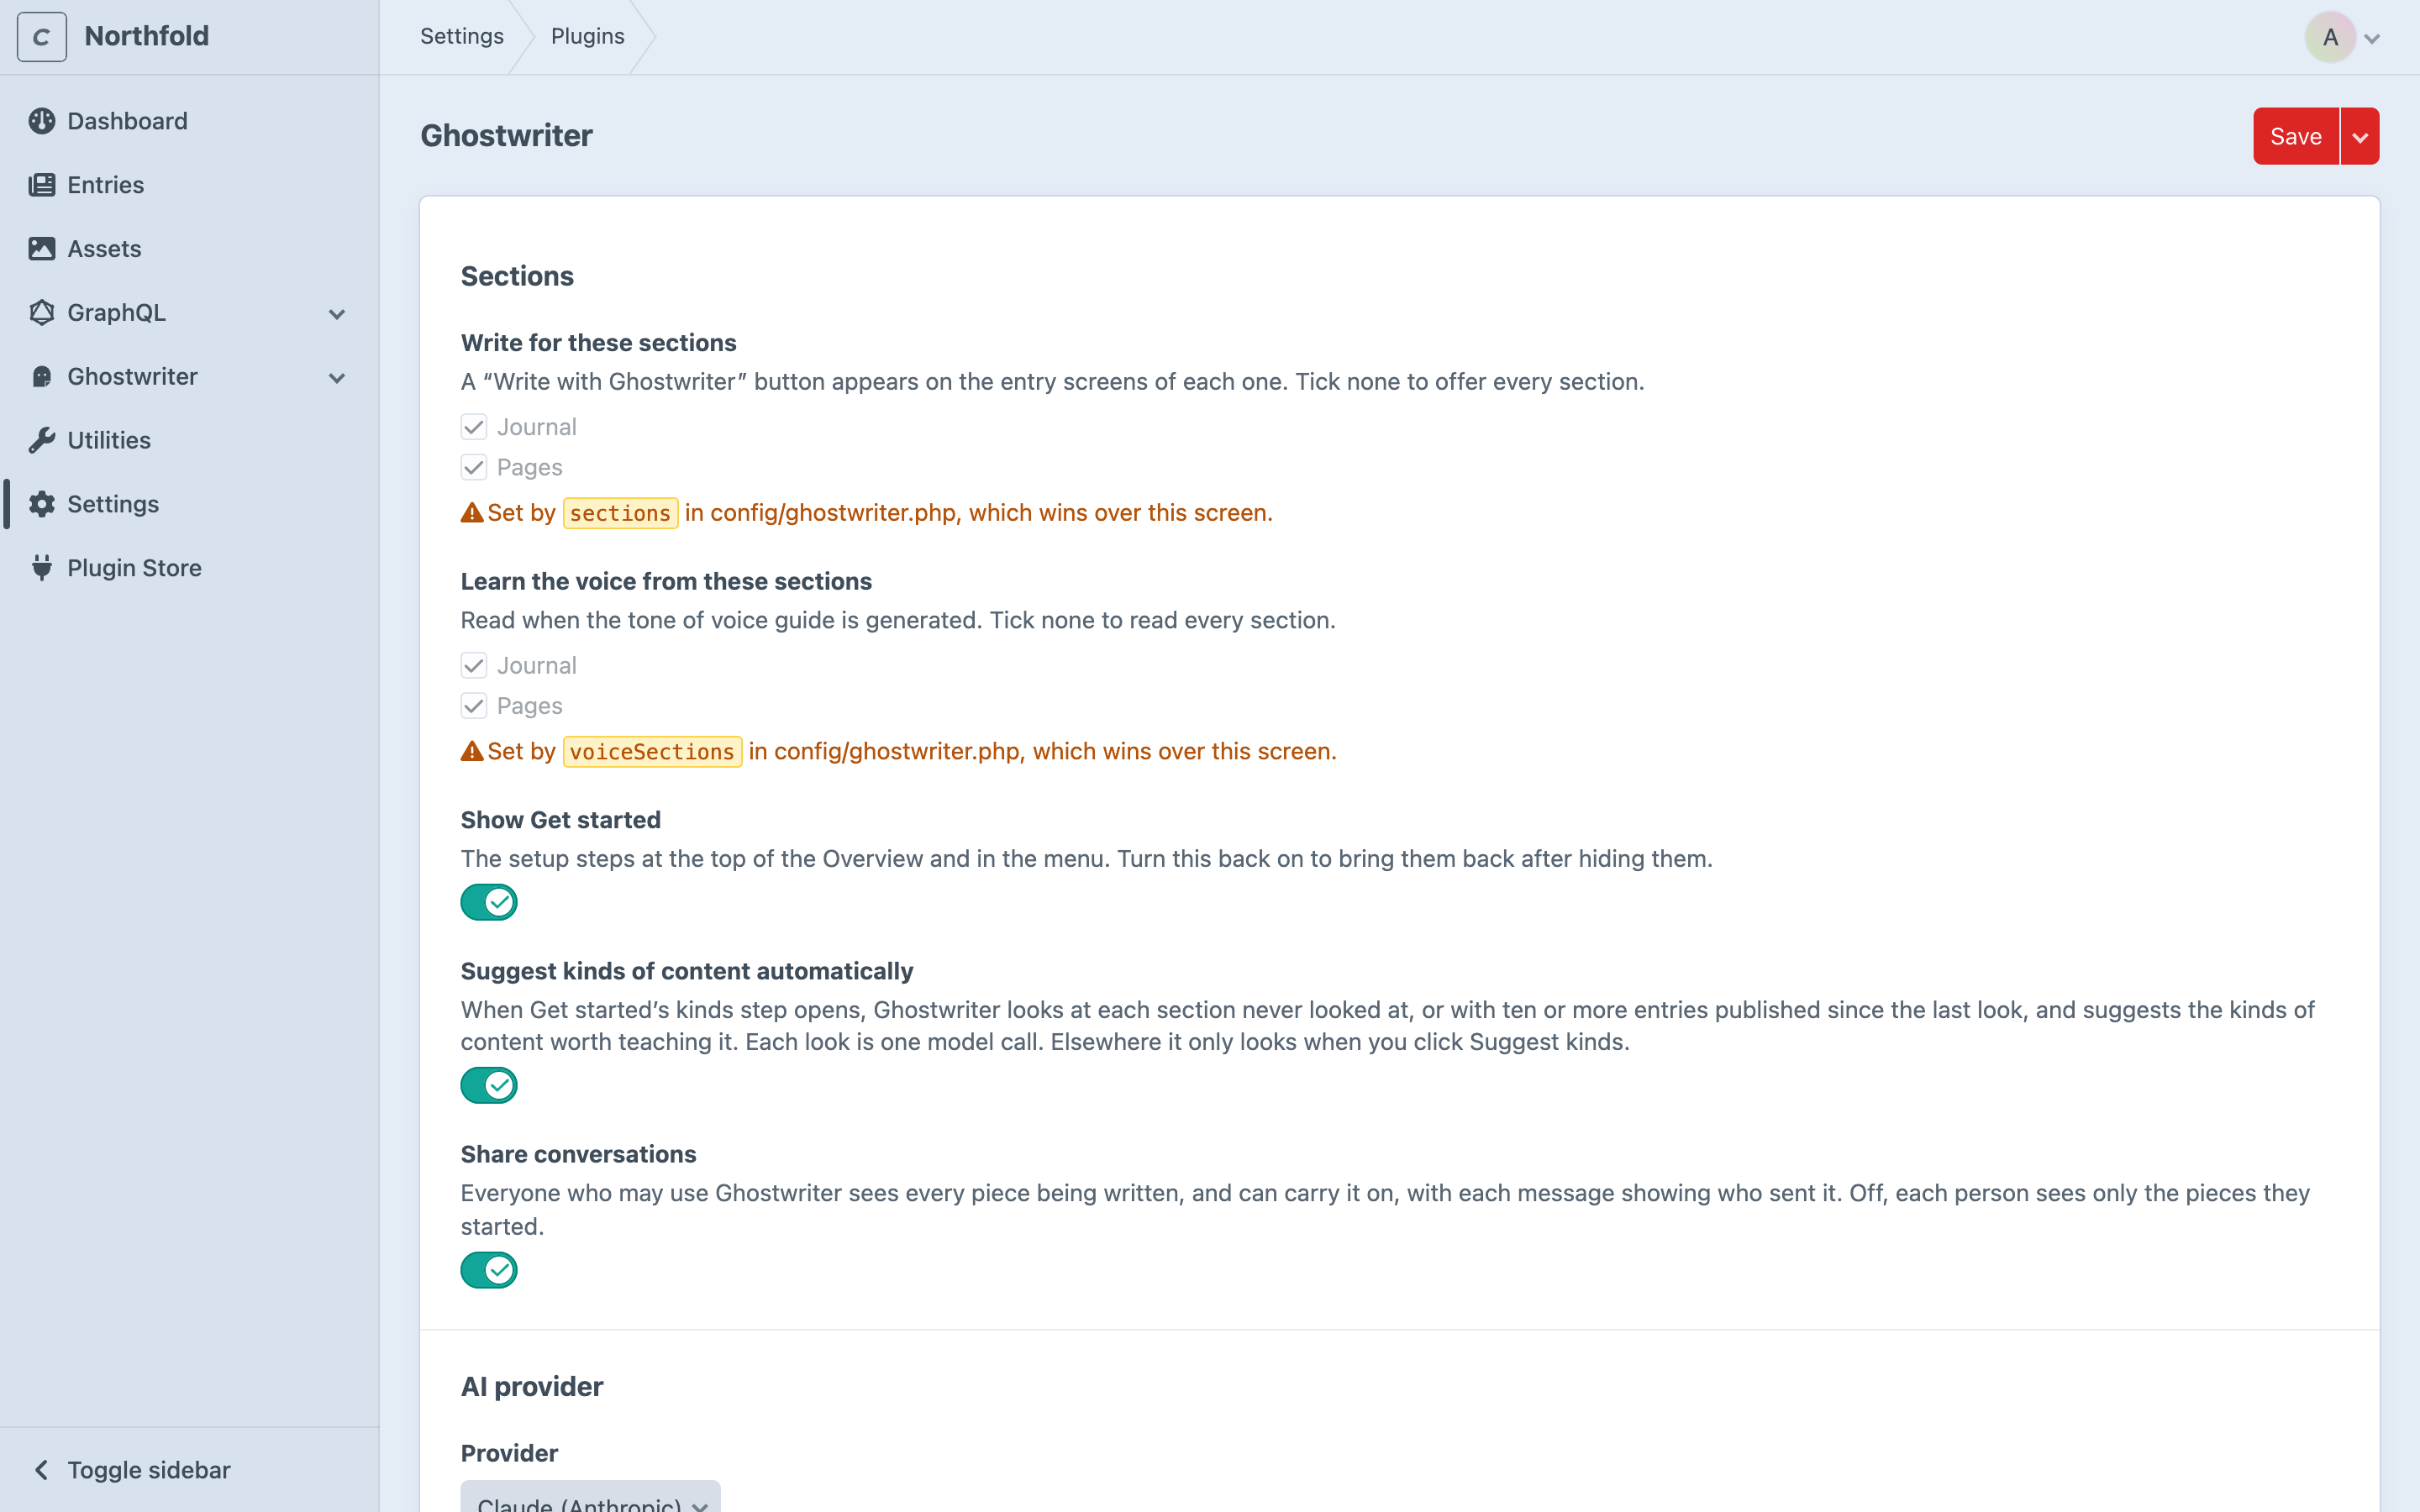Click the Settings gear icon
The image size is (2420, 1512).
coord(42,504)
